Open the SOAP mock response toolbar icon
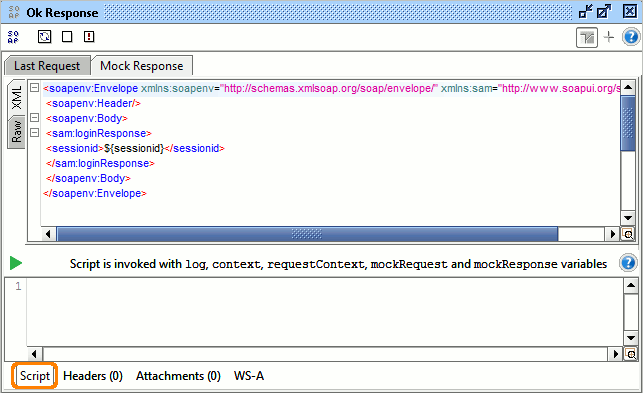The width and height of the screenshot is (643, 393). coord(13,37)
